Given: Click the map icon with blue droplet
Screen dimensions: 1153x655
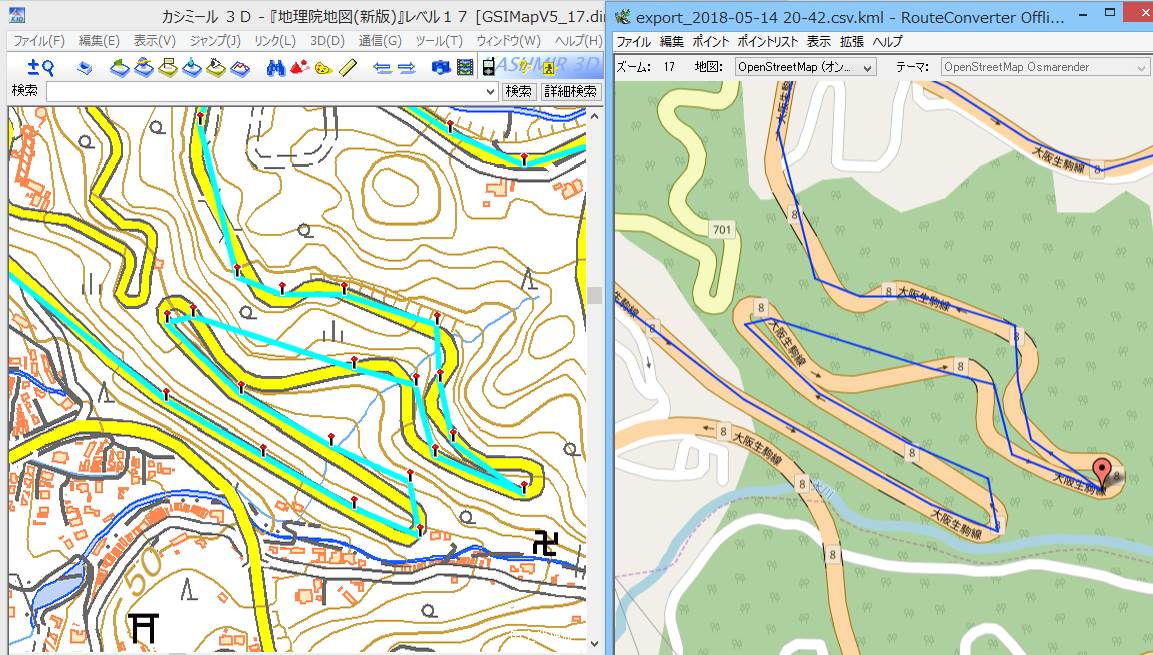Looking at the screenshot, I should click(191, 68).
